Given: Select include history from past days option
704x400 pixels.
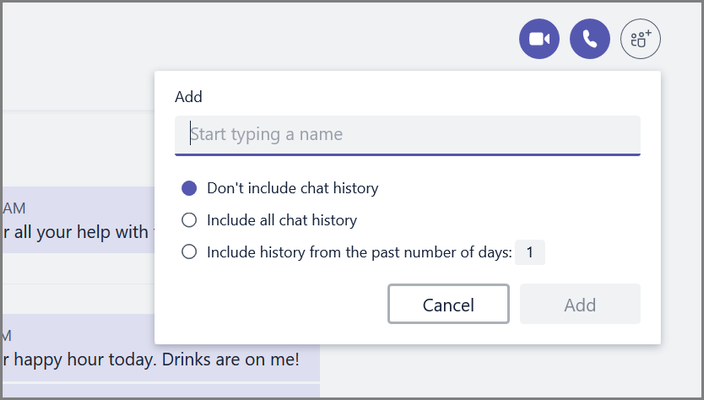Looking at the screenshot, I should (x=189, y=252).
